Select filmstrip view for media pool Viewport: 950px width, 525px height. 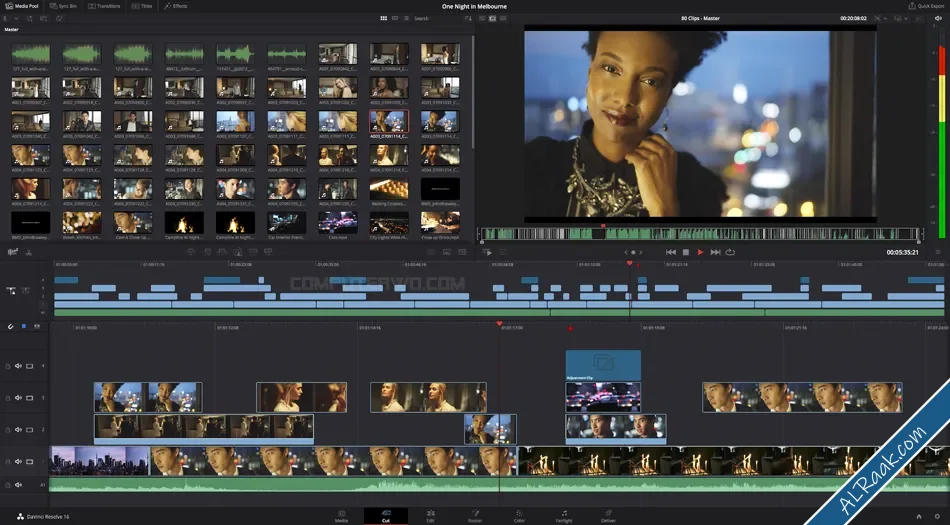[395, 19]
